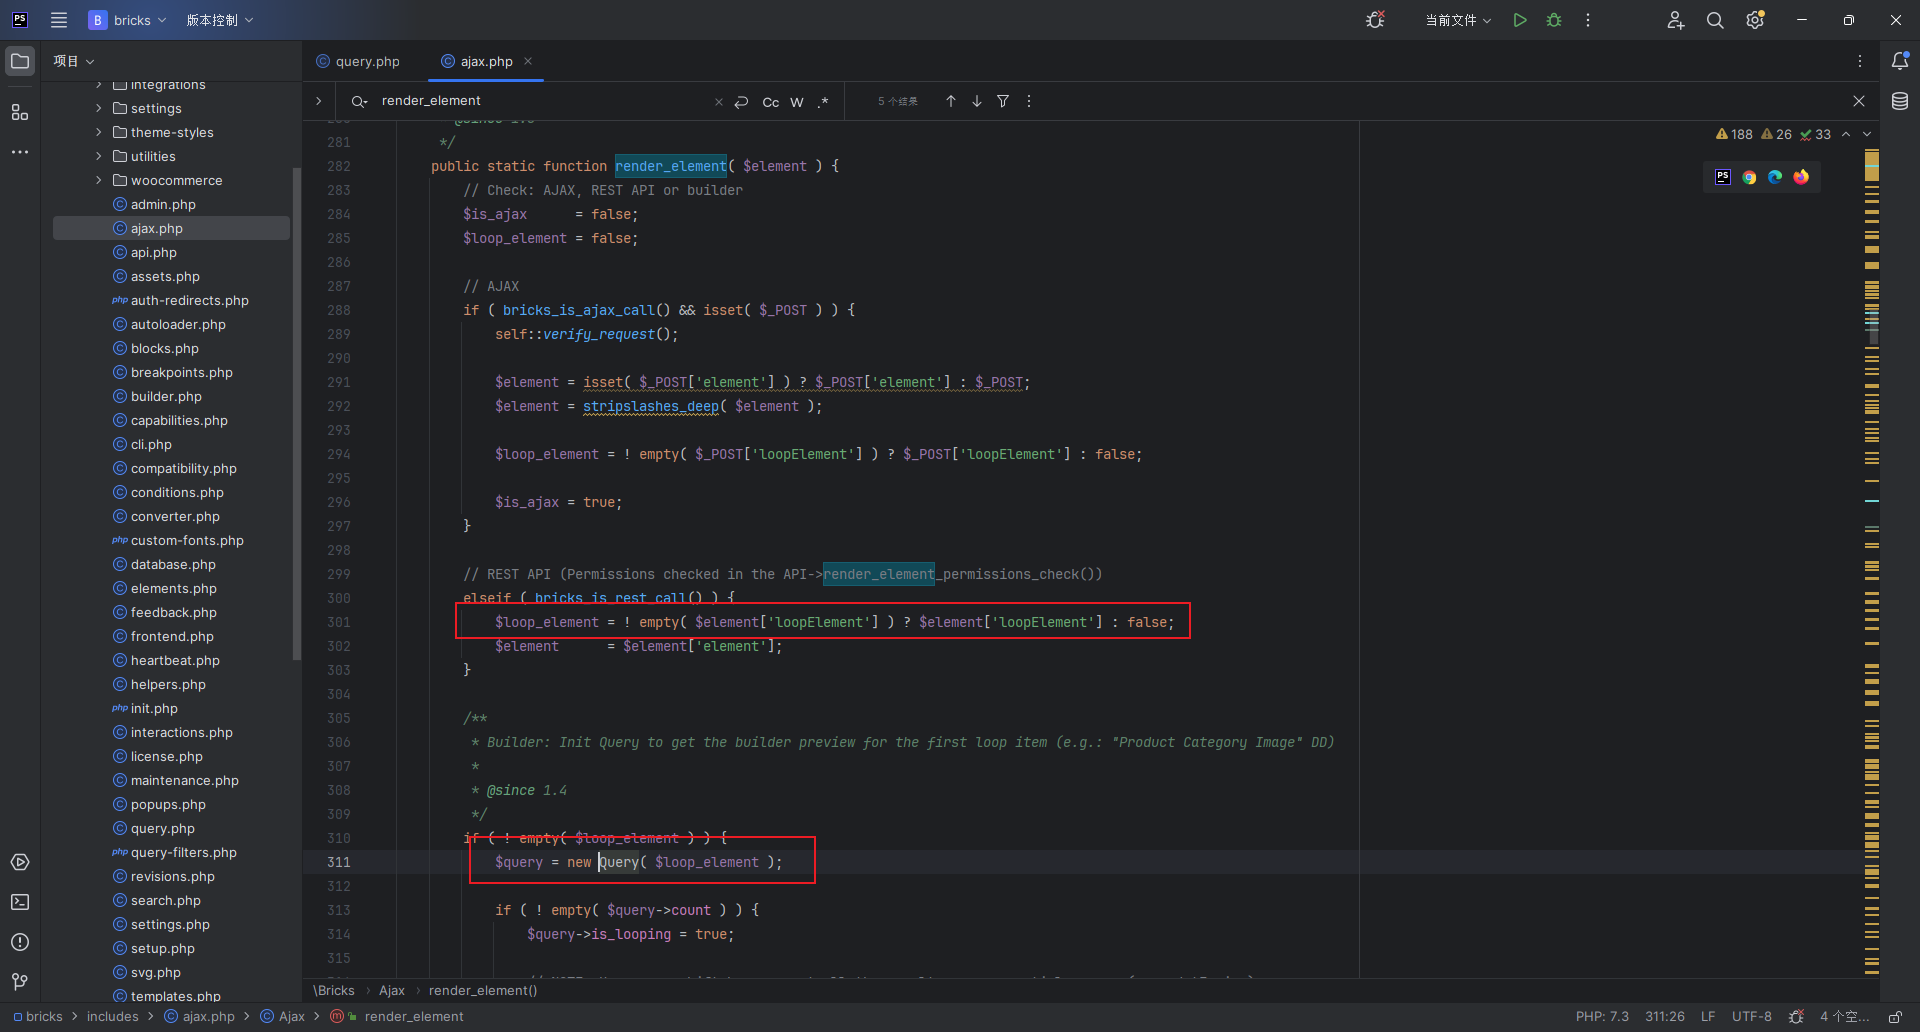The height and width of the screenshot is (1032, 1920).
Task: Open more run actions menu
Action: (1588, 20)
